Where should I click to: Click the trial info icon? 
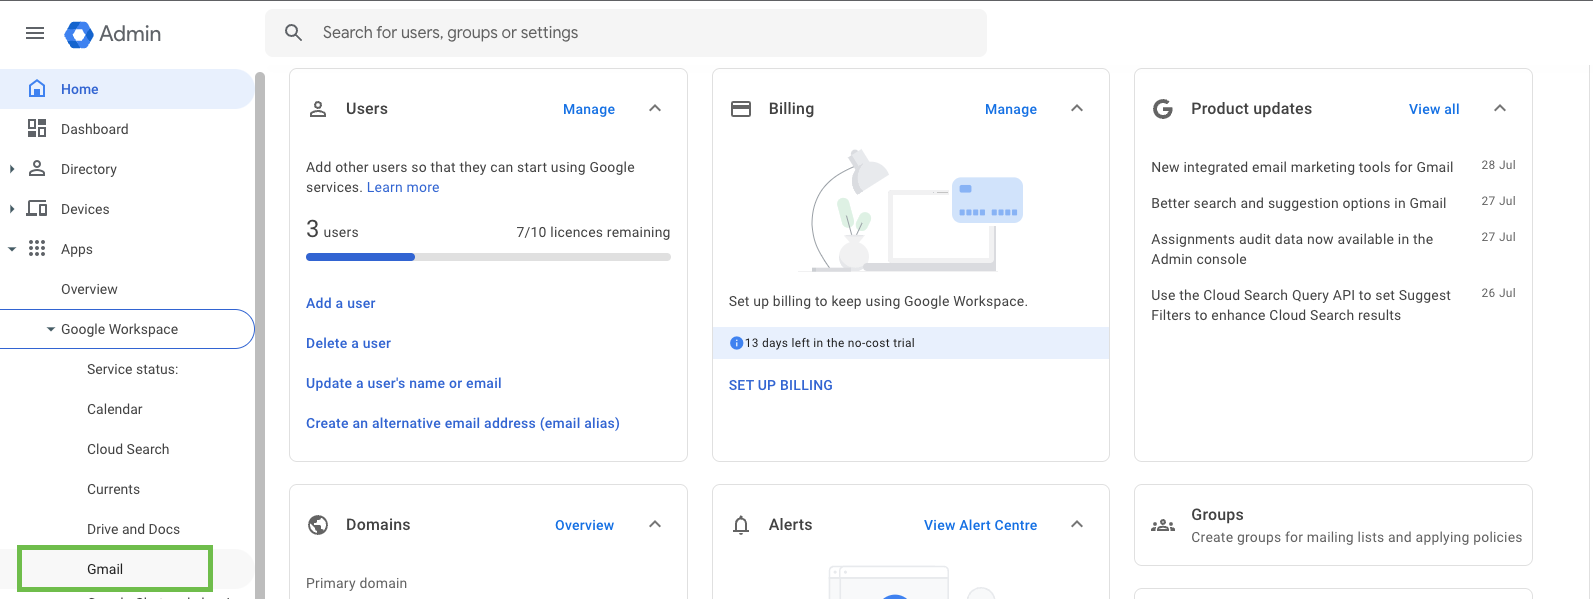[736, 343]
